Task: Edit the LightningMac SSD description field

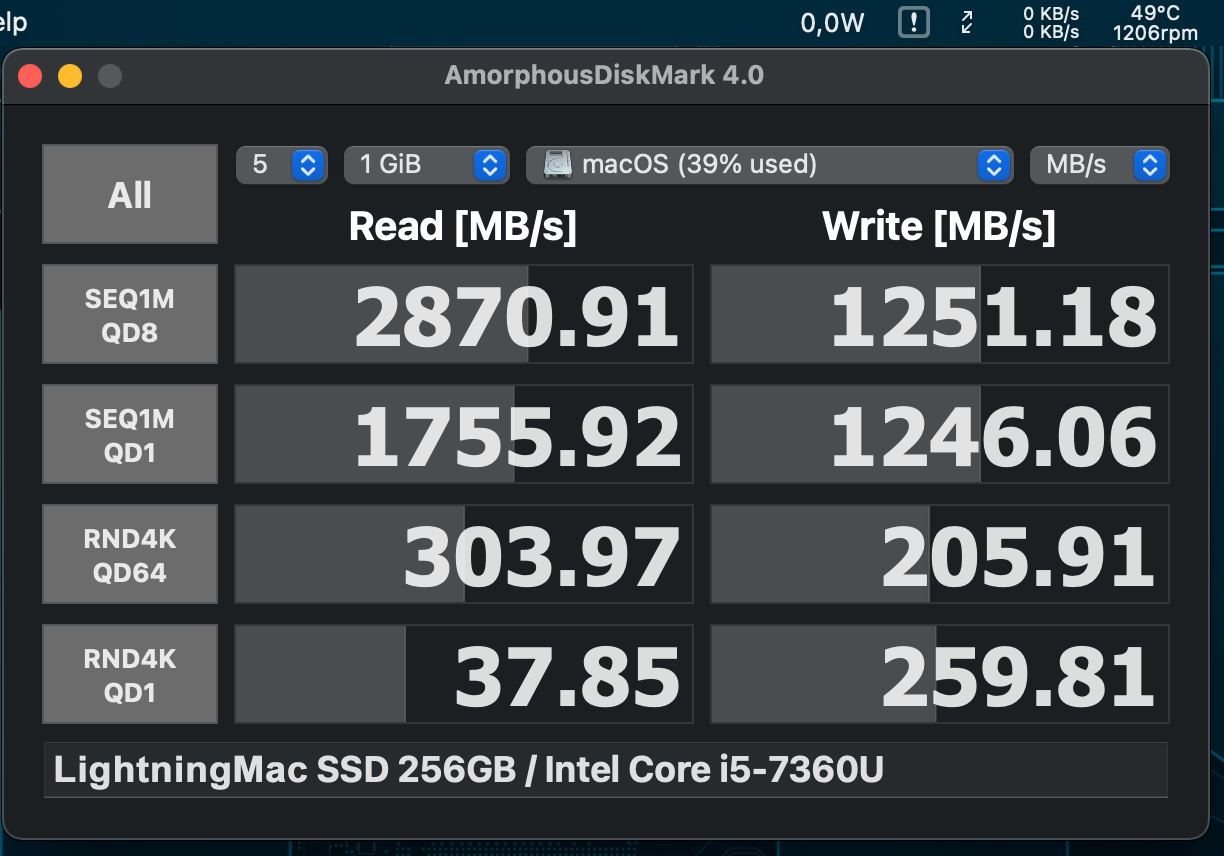Action: pyautogui.click(x=606, y=770)
